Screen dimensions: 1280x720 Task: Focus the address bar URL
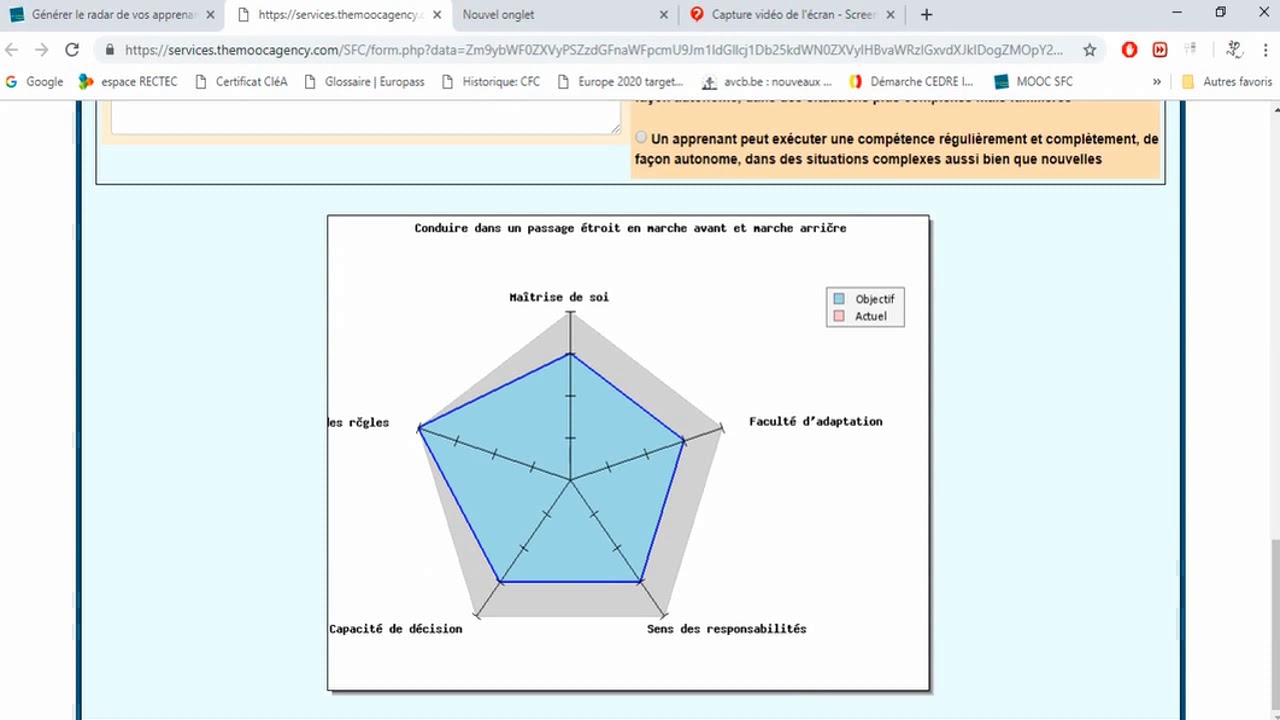tap(594, 49)
